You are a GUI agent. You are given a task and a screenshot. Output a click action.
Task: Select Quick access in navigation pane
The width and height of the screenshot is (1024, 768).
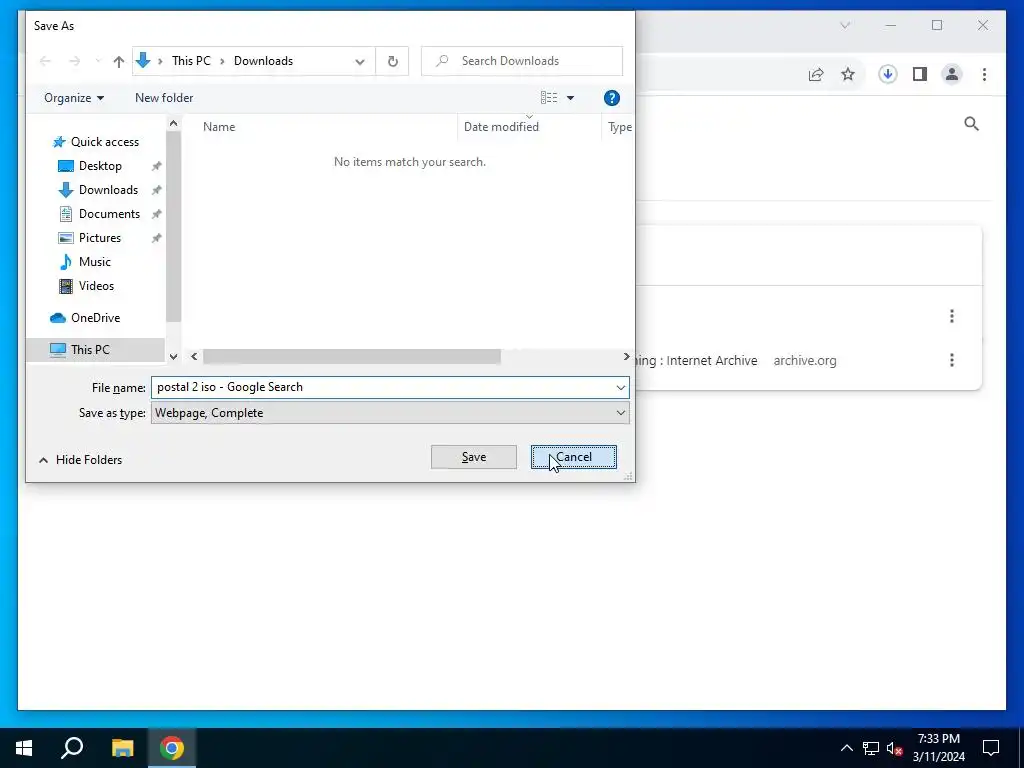pos(104,142)
